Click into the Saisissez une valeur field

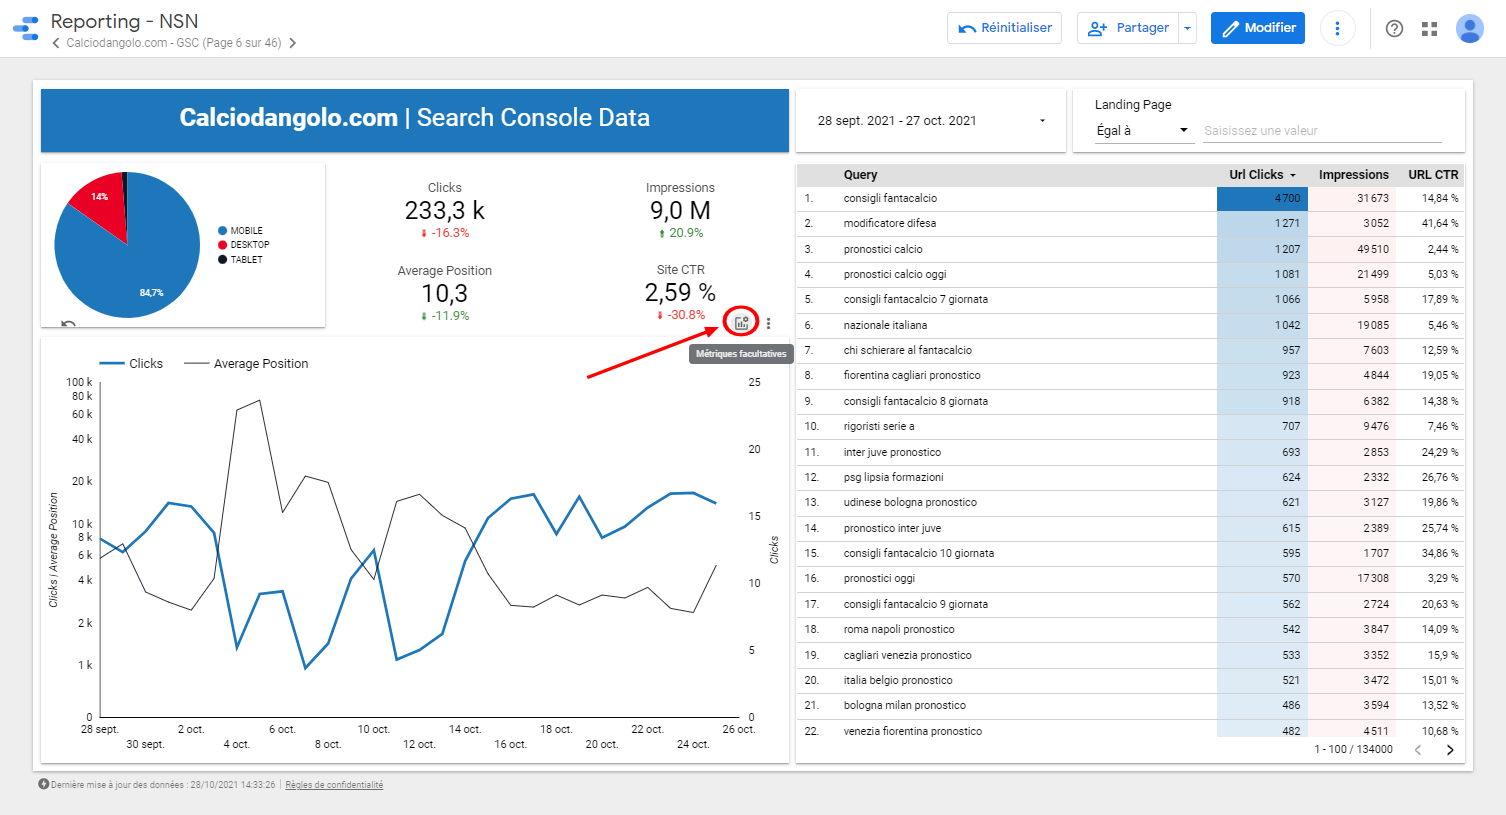1321,131
